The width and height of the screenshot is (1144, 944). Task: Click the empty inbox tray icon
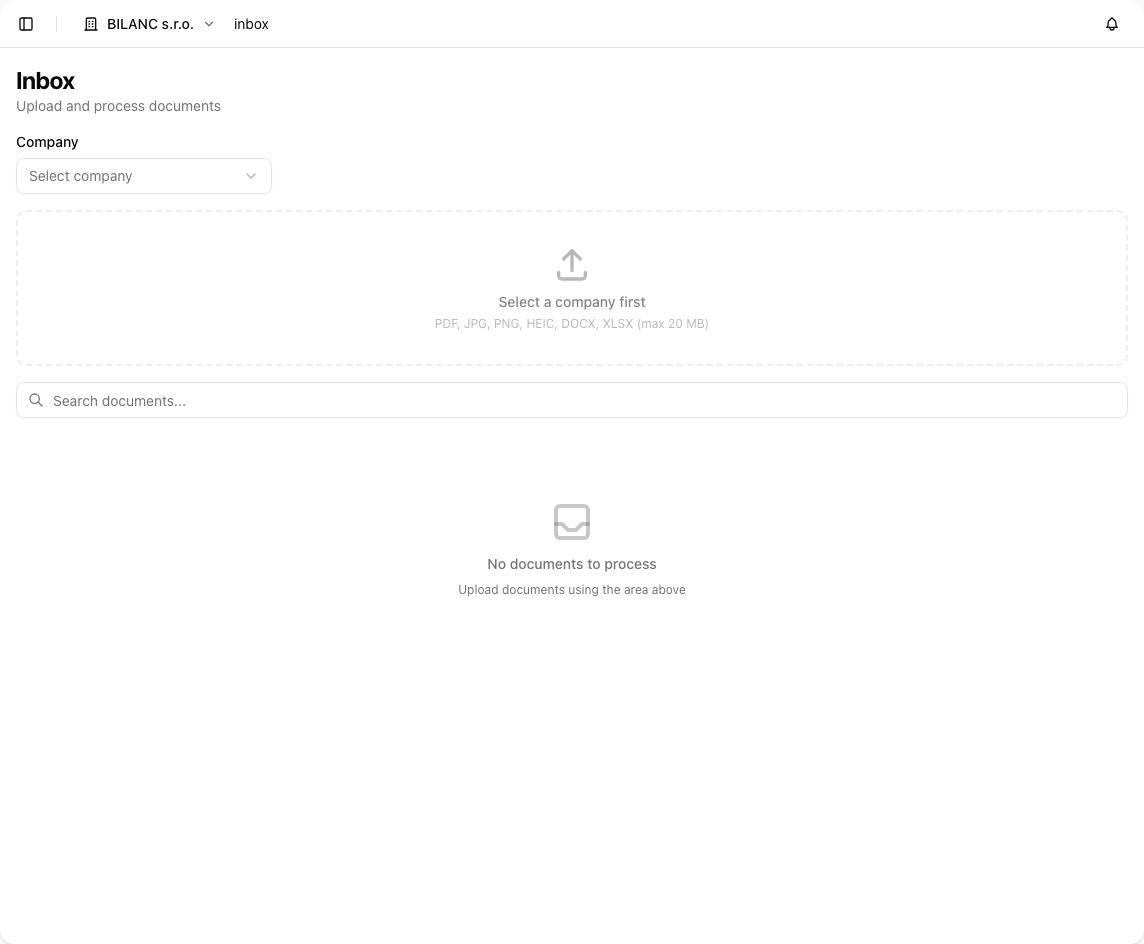(x=572, y=522)
